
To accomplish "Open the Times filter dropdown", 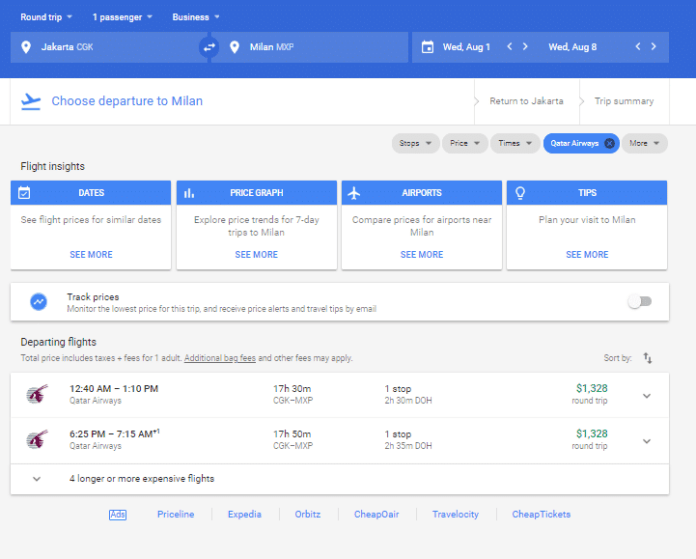I will (x=515, y=143).
